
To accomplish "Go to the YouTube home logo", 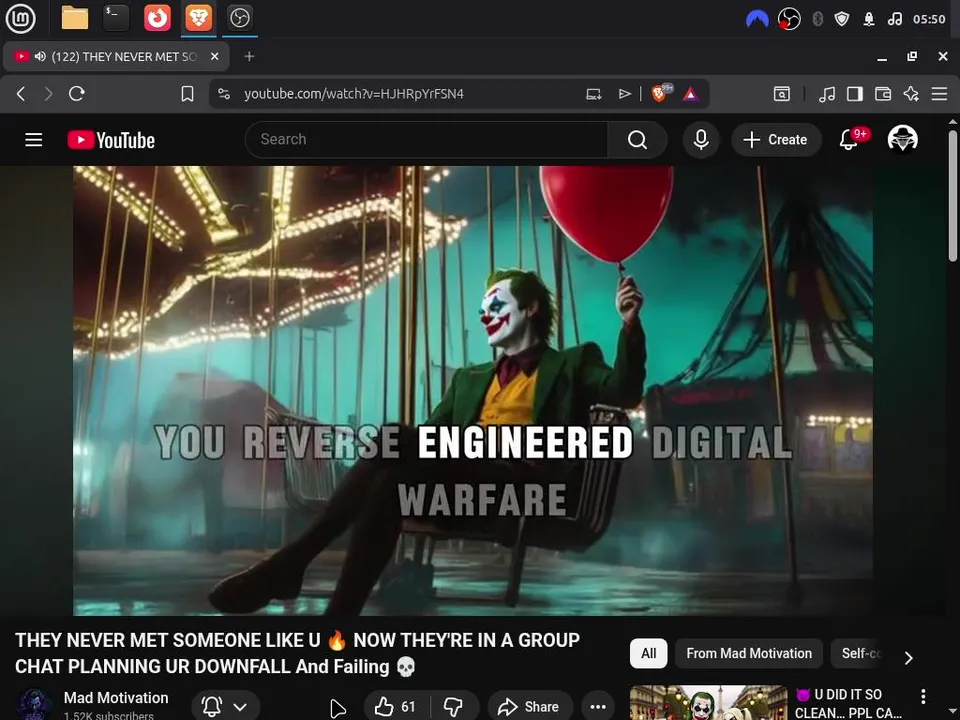I will coord(111,140).
